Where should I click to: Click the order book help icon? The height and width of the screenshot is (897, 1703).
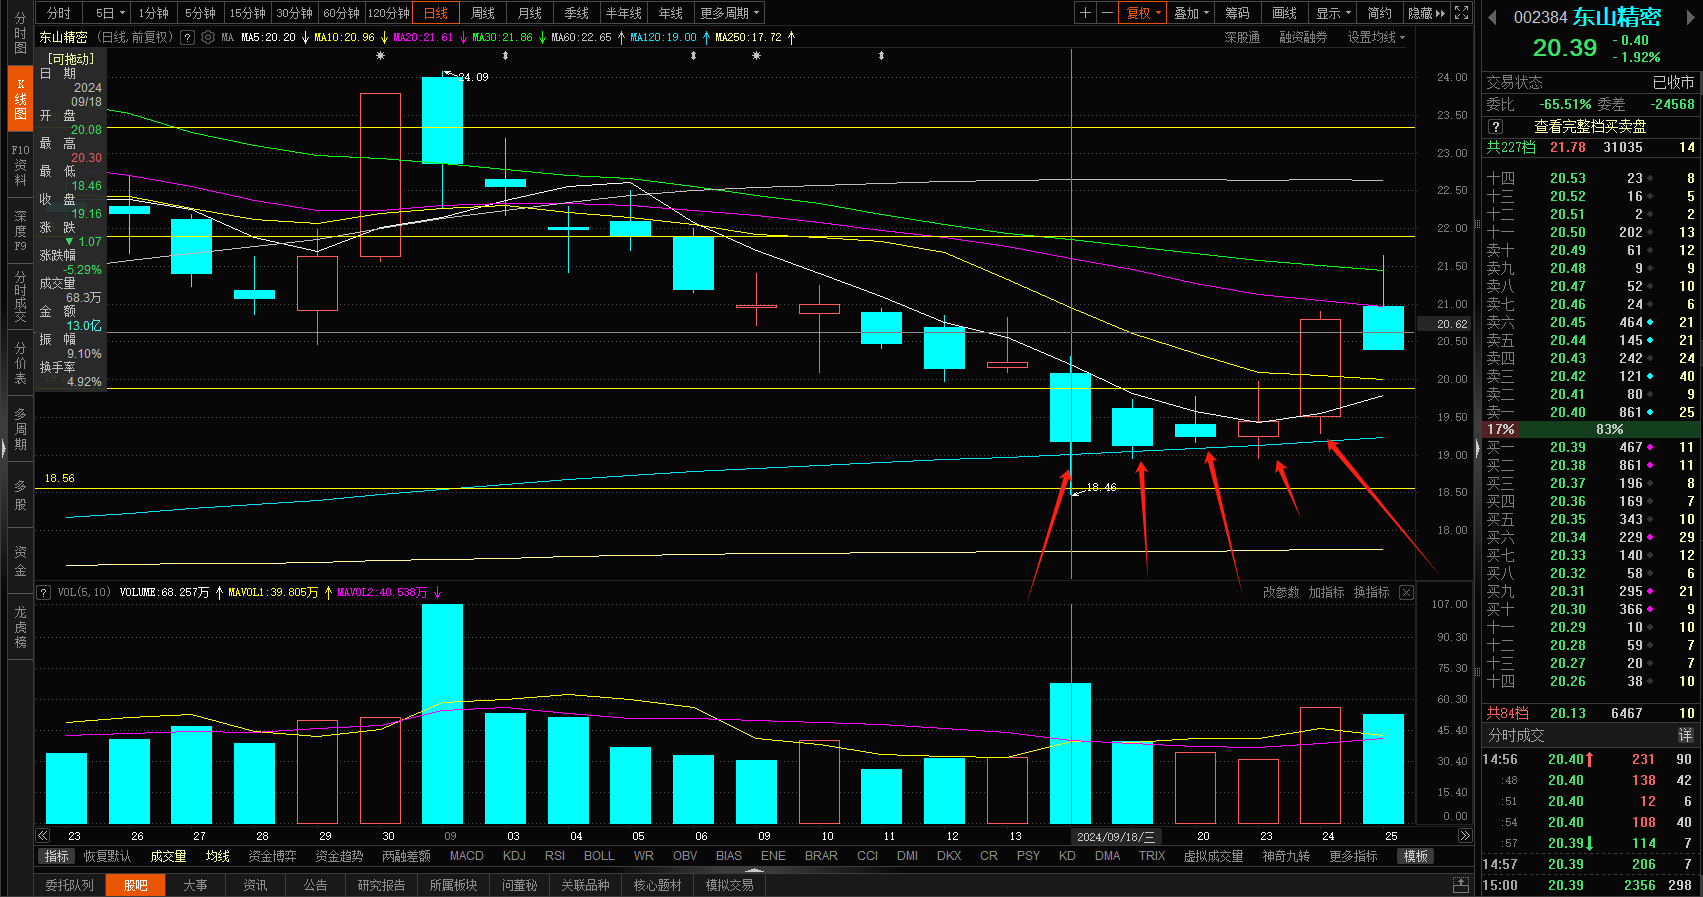1495,127
